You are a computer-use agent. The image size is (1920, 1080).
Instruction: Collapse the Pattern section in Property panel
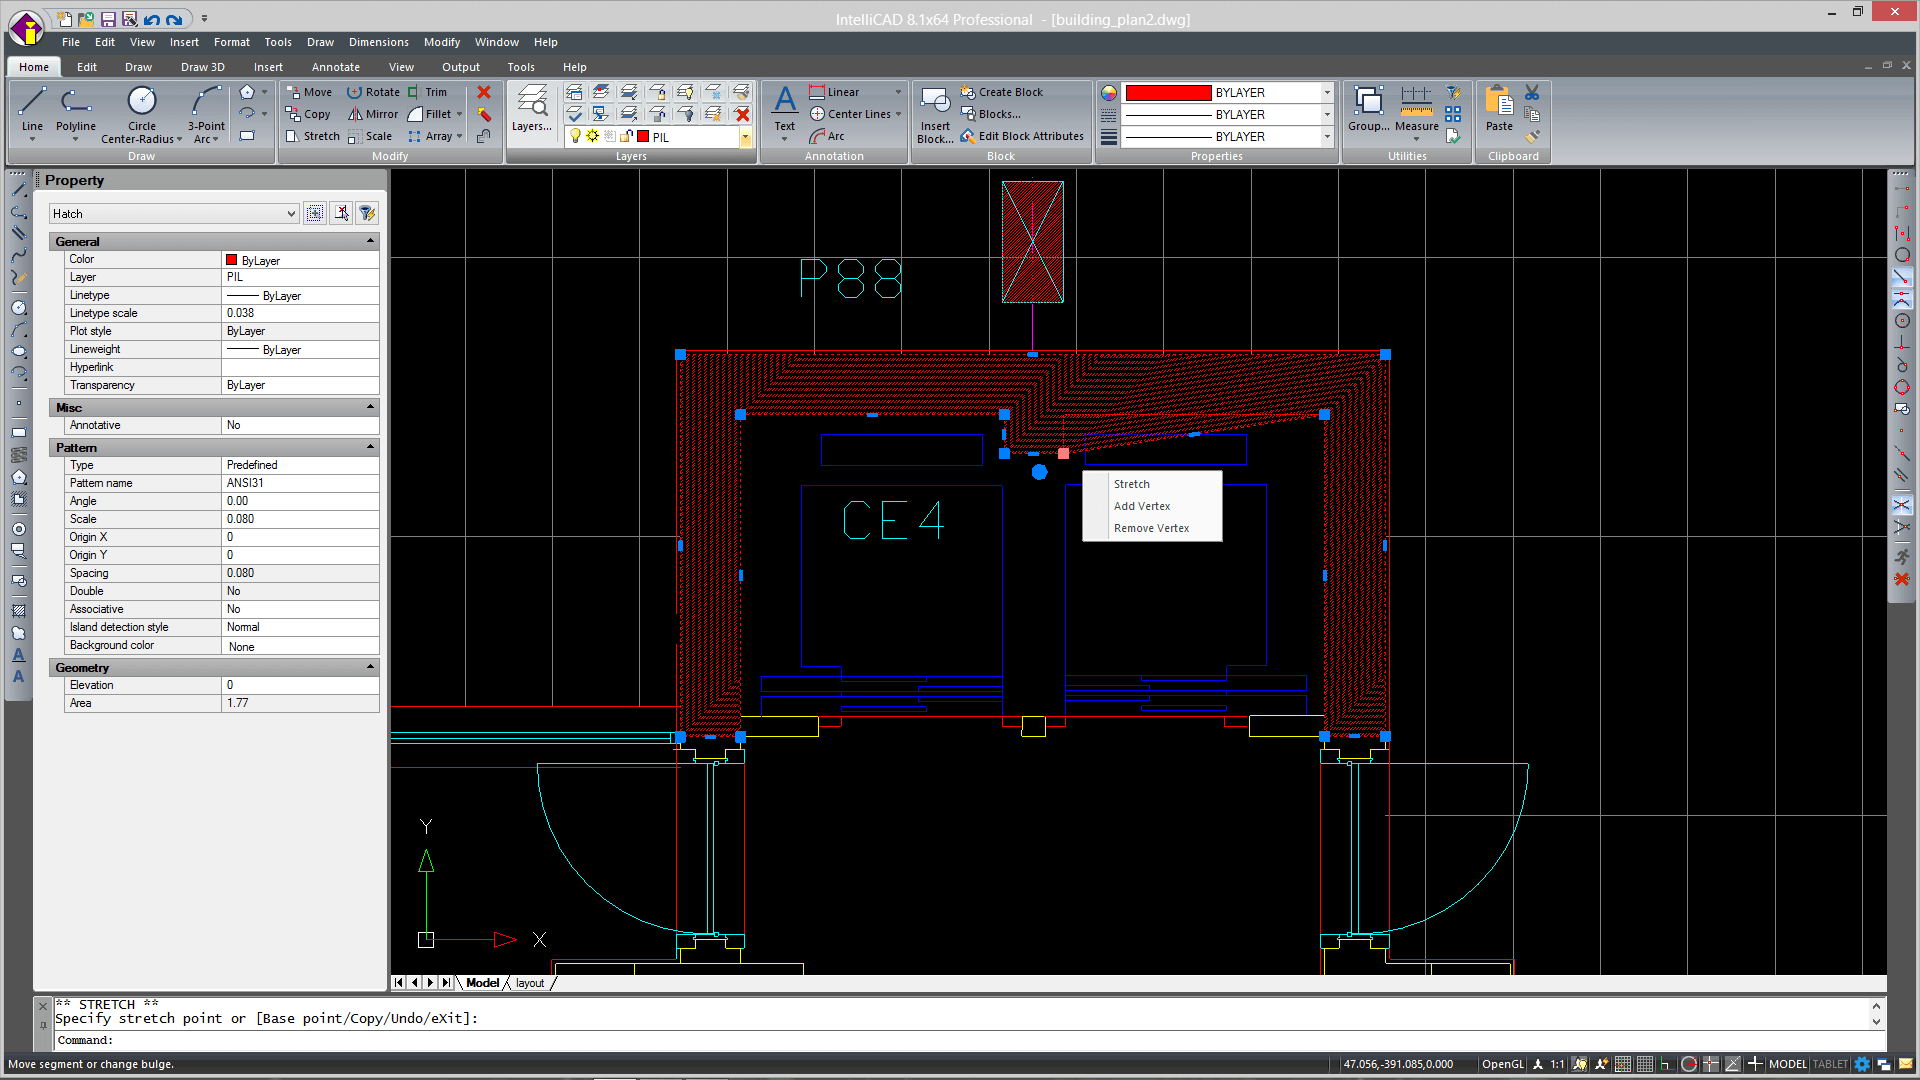[x=369, y=447]
